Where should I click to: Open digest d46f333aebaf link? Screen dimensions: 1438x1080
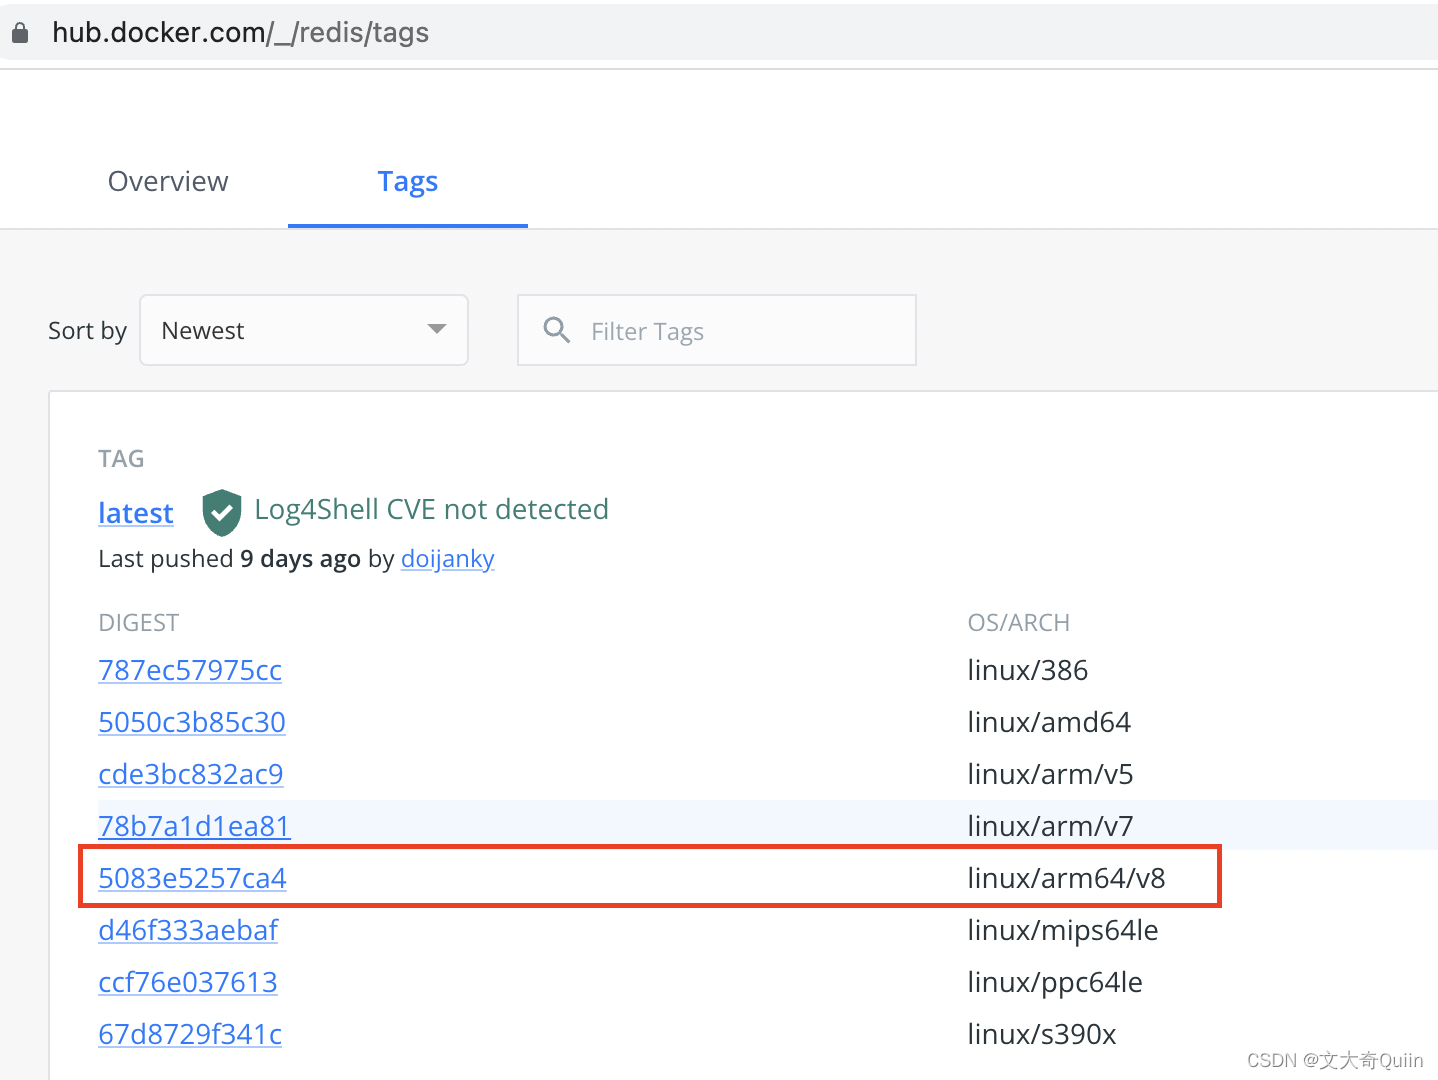coord(188,930)
